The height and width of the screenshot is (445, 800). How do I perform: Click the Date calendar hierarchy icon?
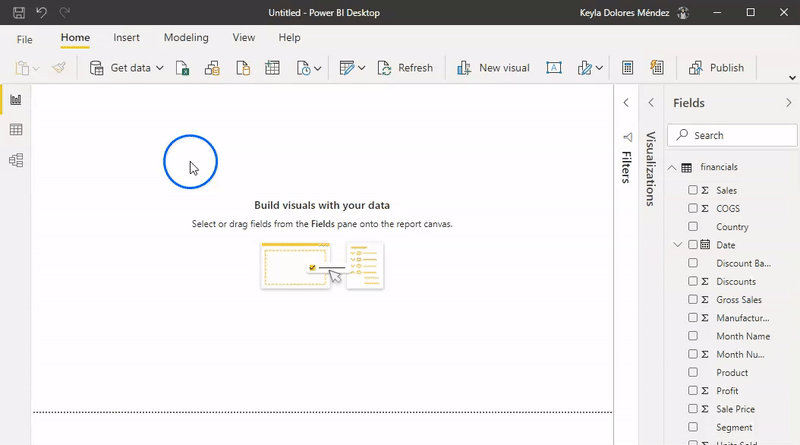(705, 244)
